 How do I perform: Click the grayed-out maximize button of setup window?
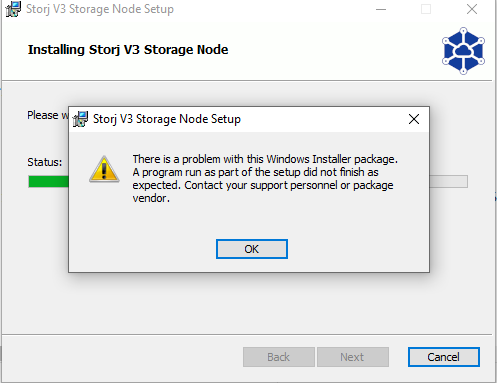[426, 9]
